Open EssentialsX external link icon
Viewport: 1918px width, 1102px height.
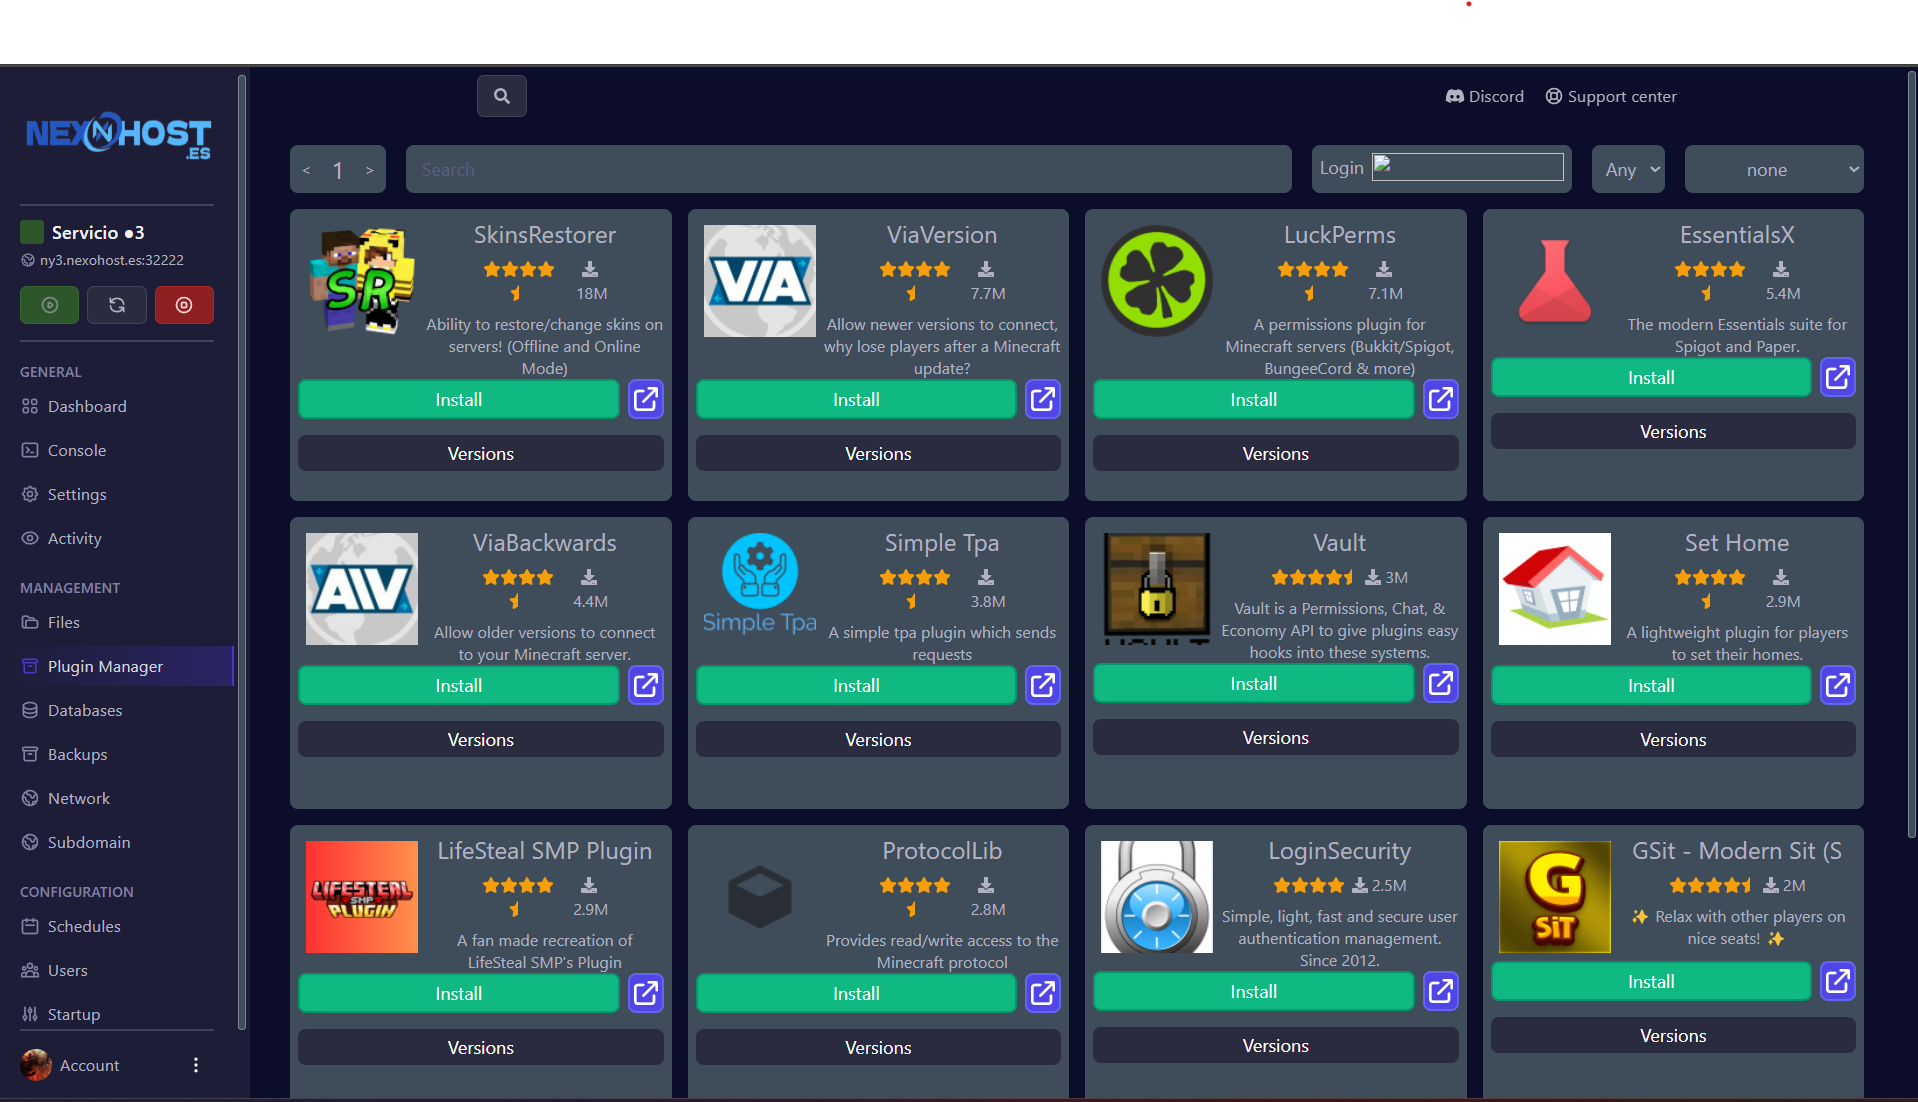1838,377
